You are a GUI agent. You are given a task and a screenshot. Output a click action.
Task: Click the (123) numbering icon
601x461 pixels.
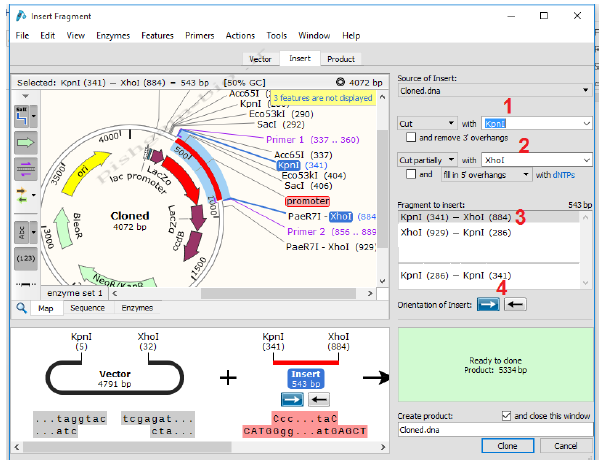(x=23, y=258)
